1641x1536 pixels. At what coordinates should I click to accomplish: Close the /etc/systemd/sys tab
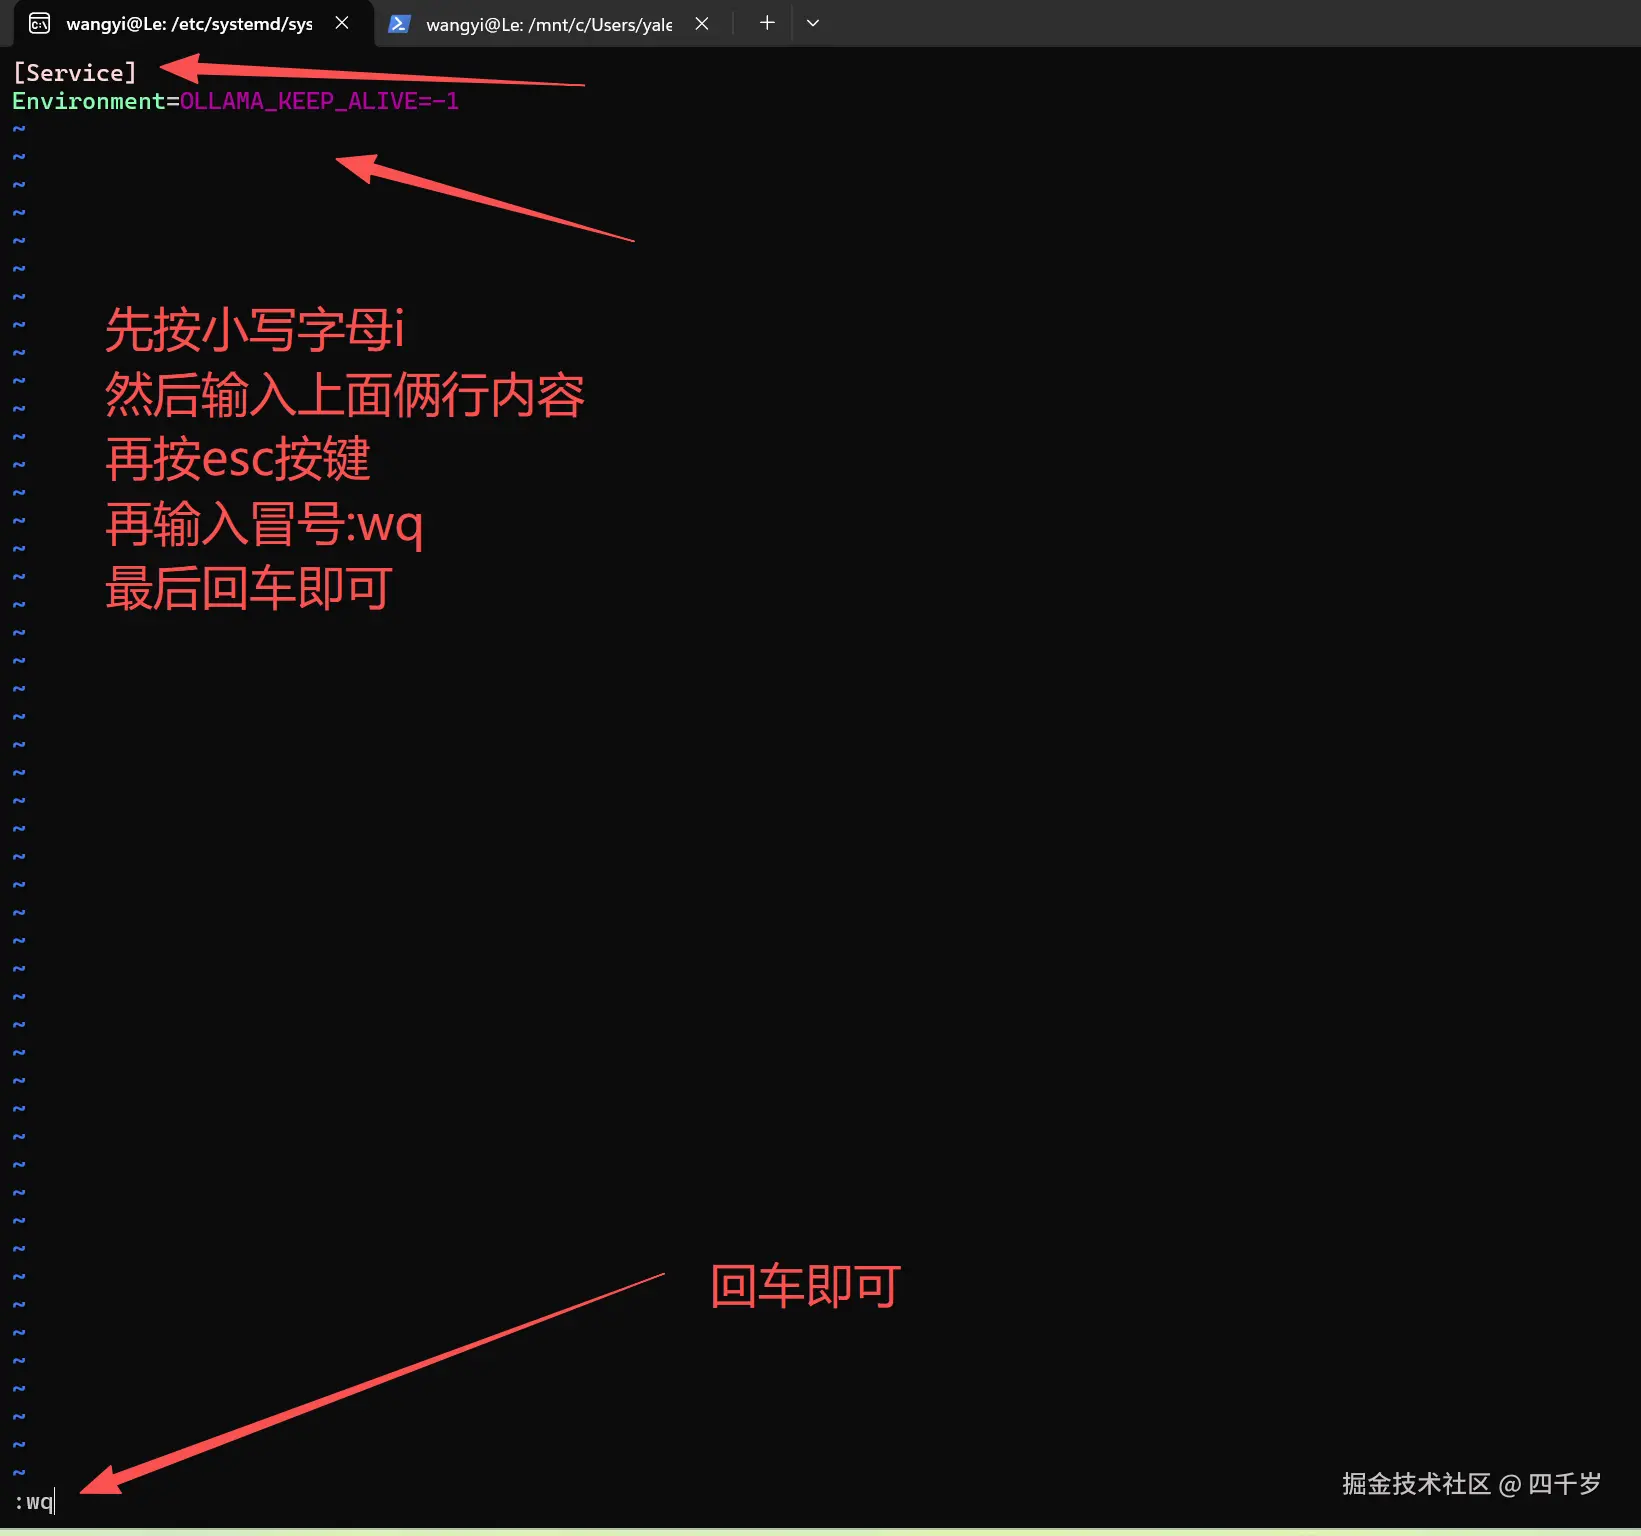tap(341, 22)
